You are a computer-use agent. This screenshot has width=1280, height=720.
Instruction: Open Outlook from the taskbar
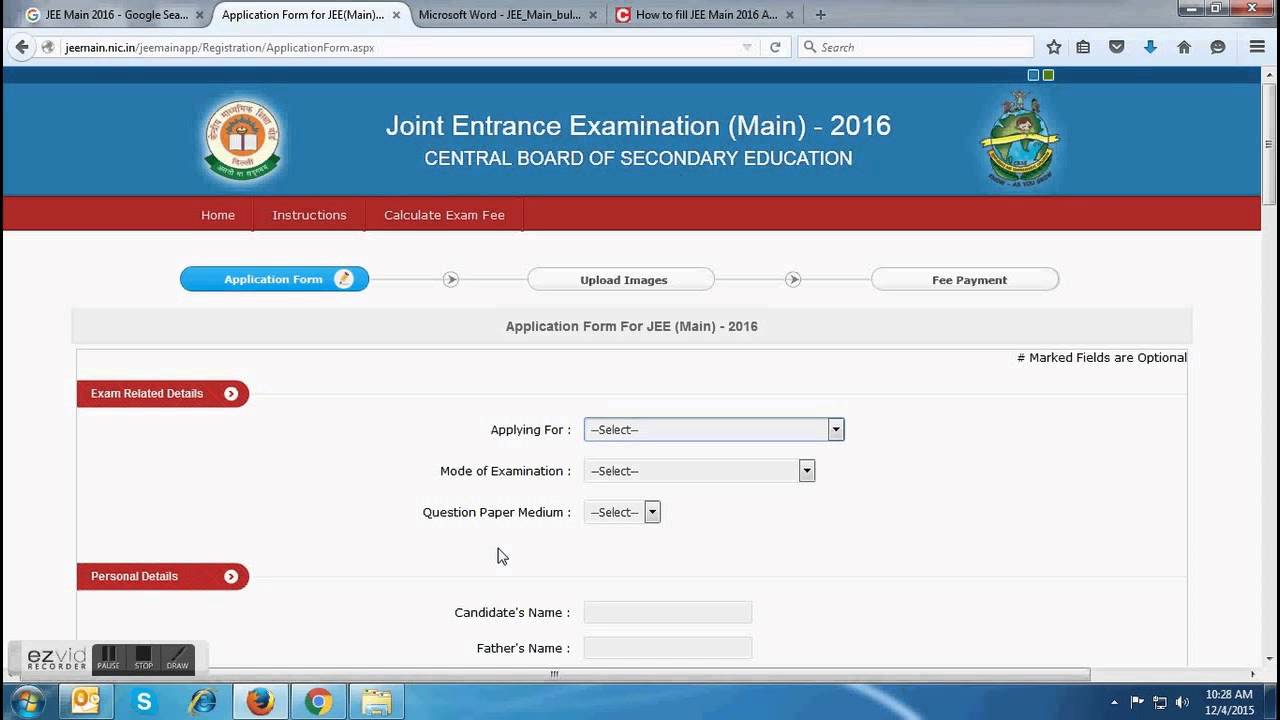pos(86,702)
